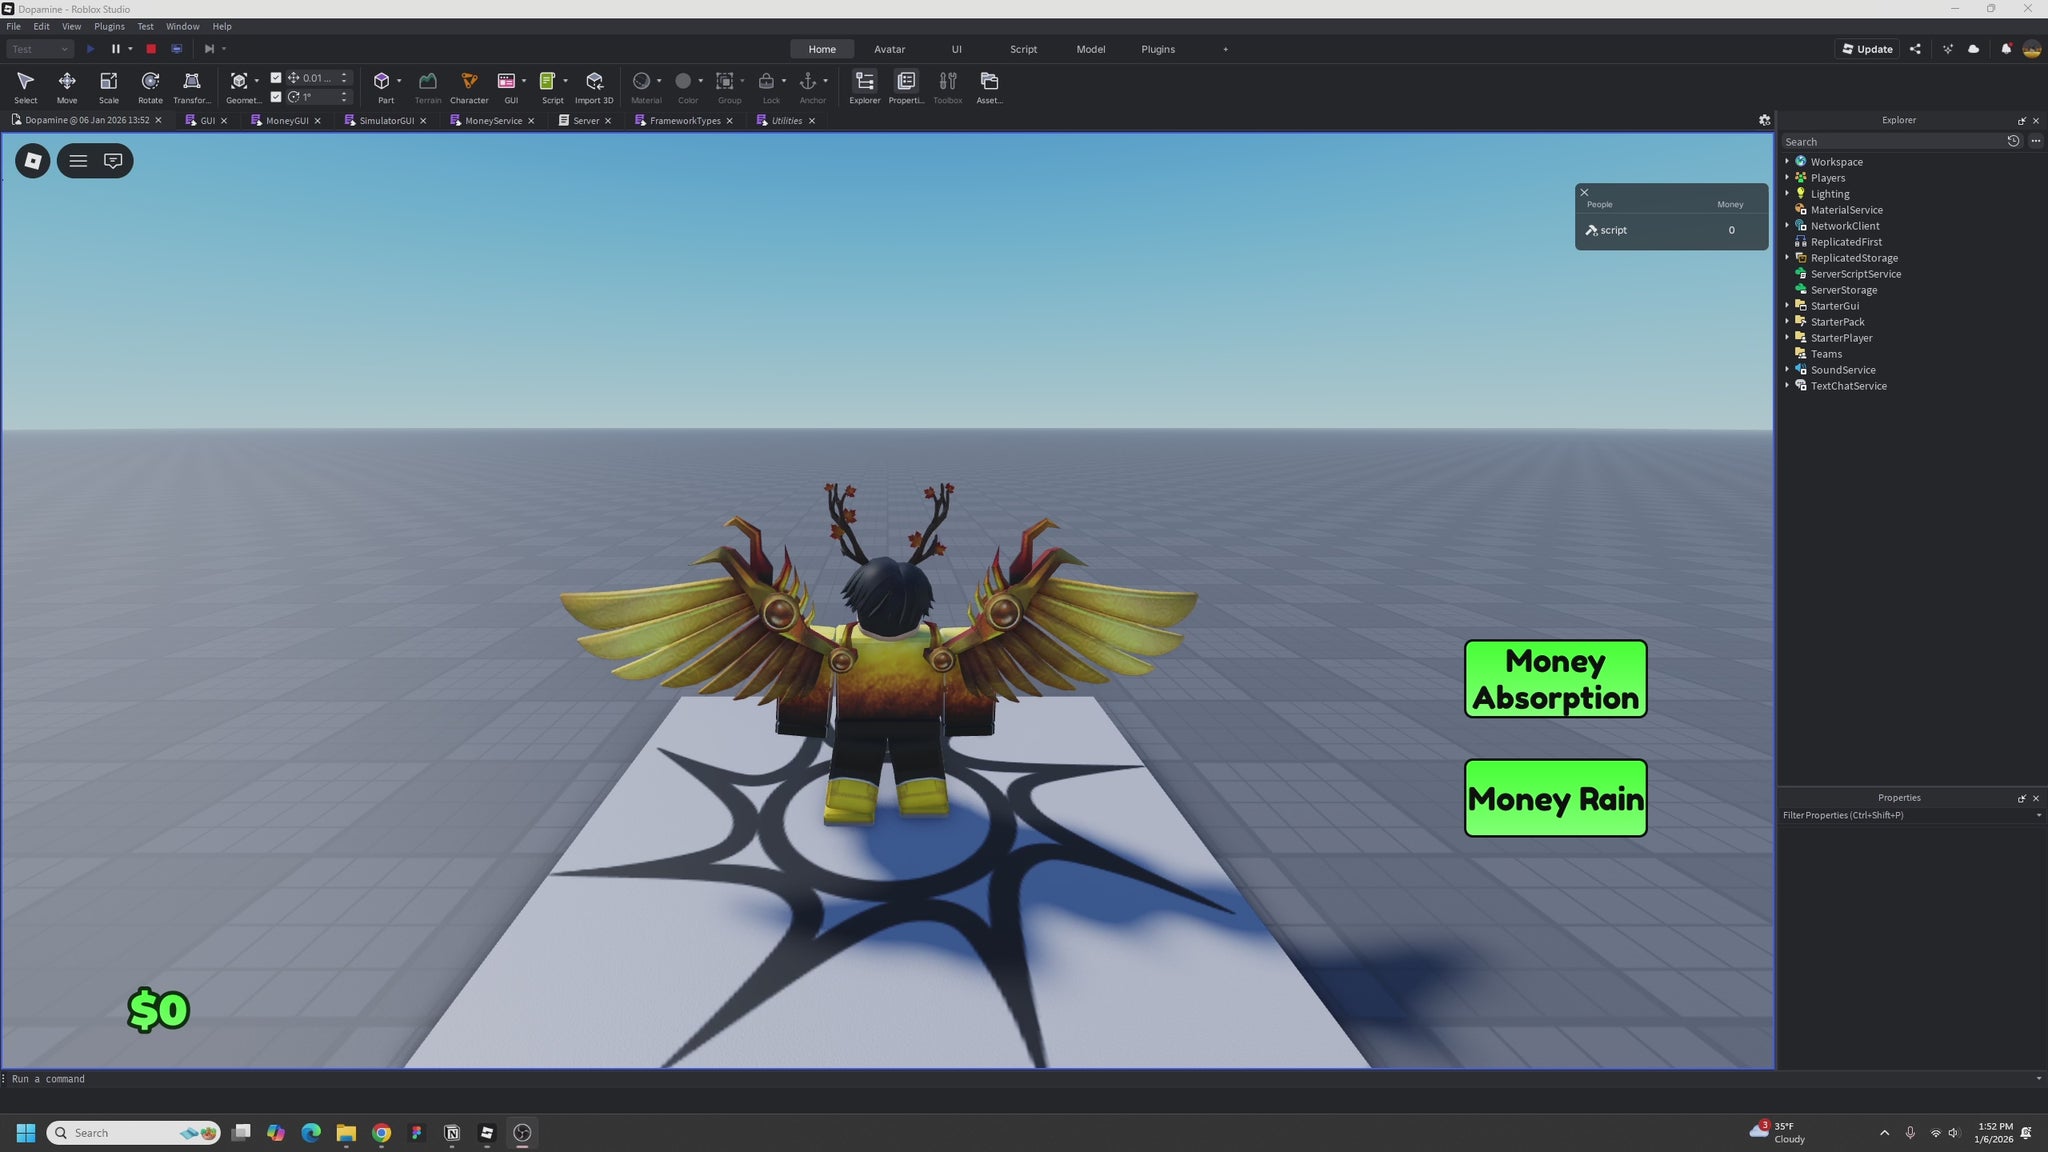Expand ReplicatedStorage in Explorer
Image resolution: width=2048 pixels, height=1152 pixels.
pos(1787,257)
